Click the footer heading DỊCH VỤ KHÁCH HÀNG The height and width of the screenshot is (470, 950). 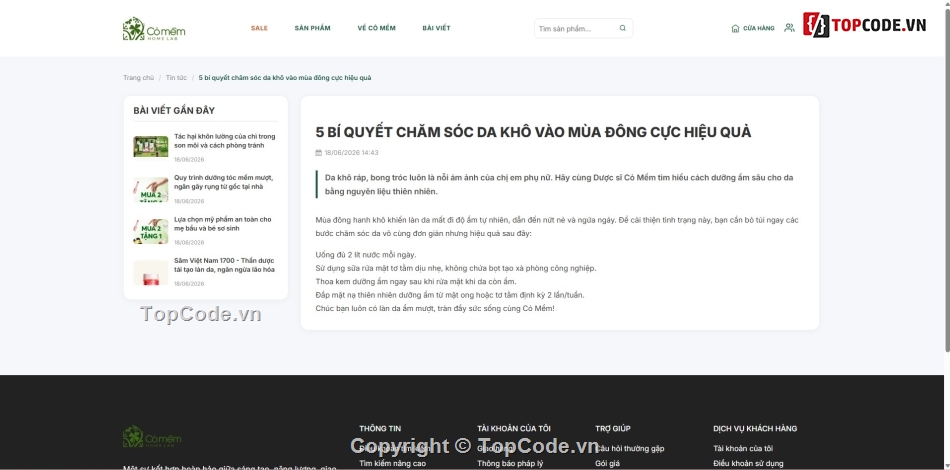point(755,428)
